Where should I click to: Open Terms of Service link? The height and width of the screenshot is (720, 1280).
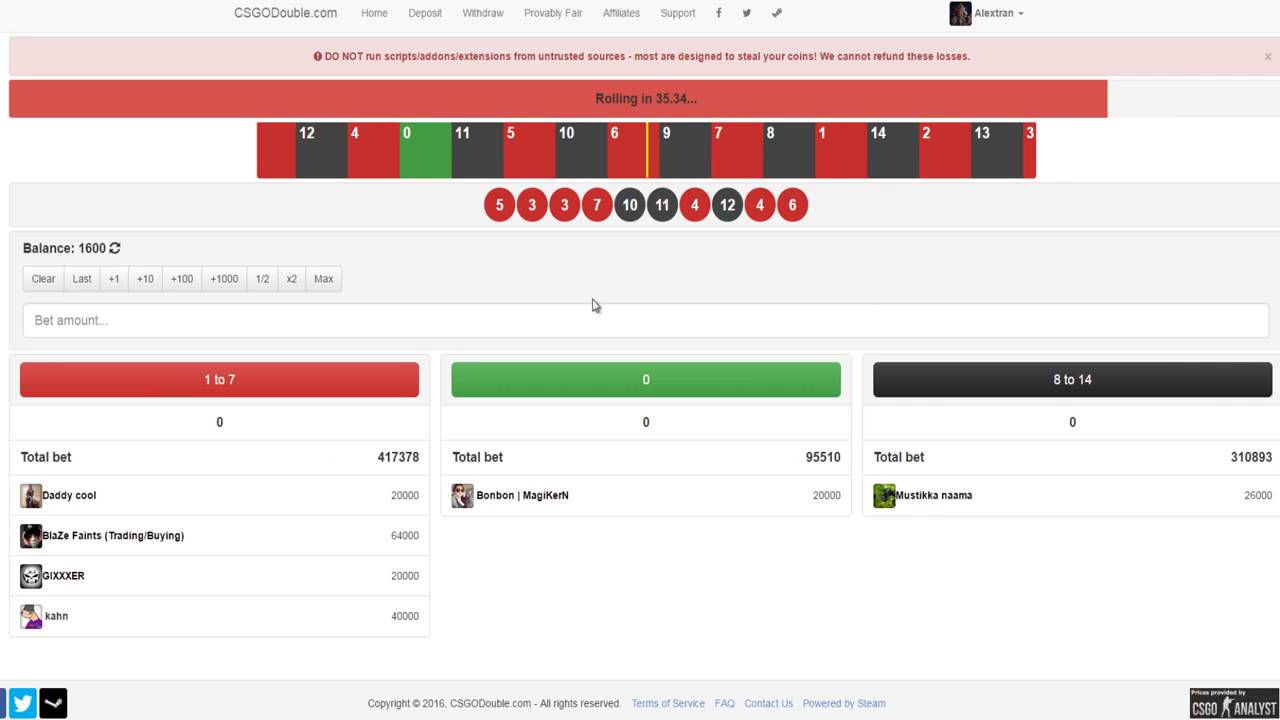pos(668,704)
